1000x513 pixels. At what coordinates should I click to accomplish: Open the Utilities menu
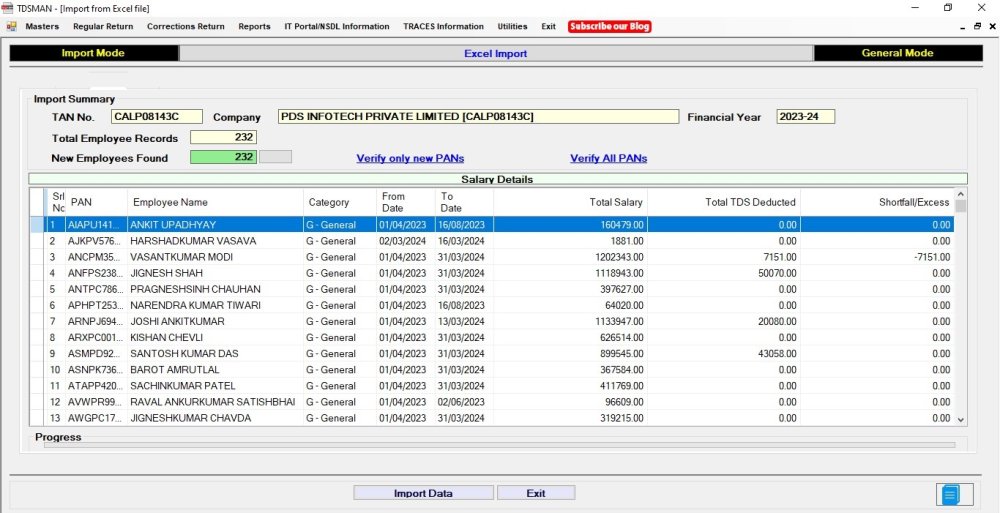point(512,27)
